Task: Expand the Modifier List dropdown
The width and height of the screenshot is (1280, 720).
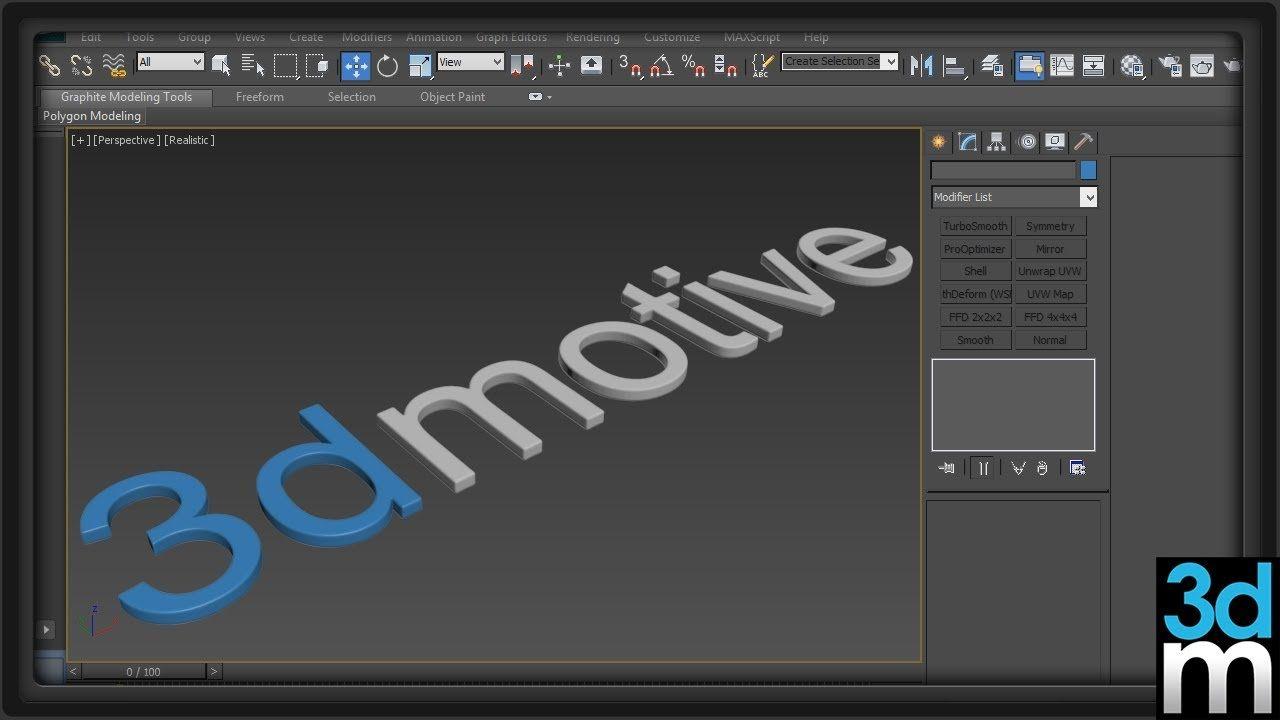Action: pyautogui.click(x=1014, y=197)
